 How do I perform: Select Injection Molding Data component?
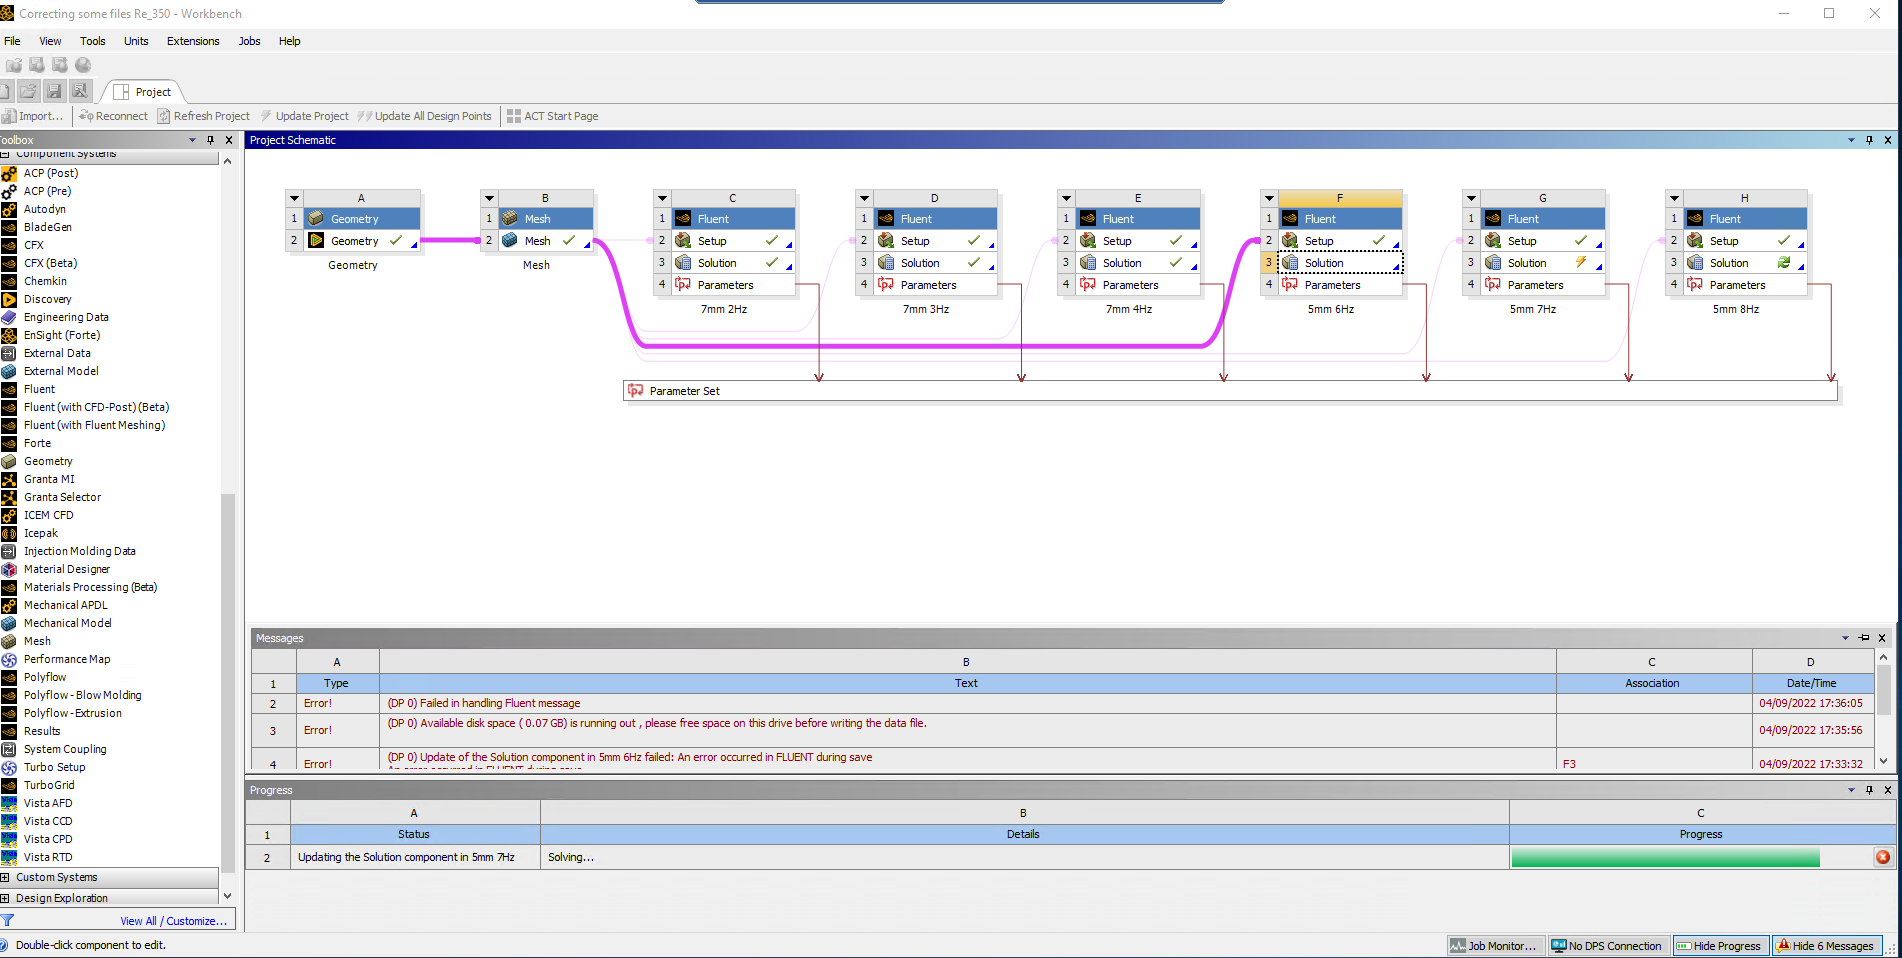coord(80,551)
